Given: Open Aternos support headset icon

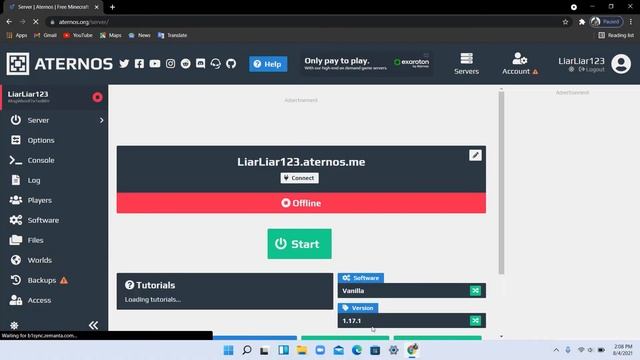Looking at the screenshot, I should (x=216, y=64).
